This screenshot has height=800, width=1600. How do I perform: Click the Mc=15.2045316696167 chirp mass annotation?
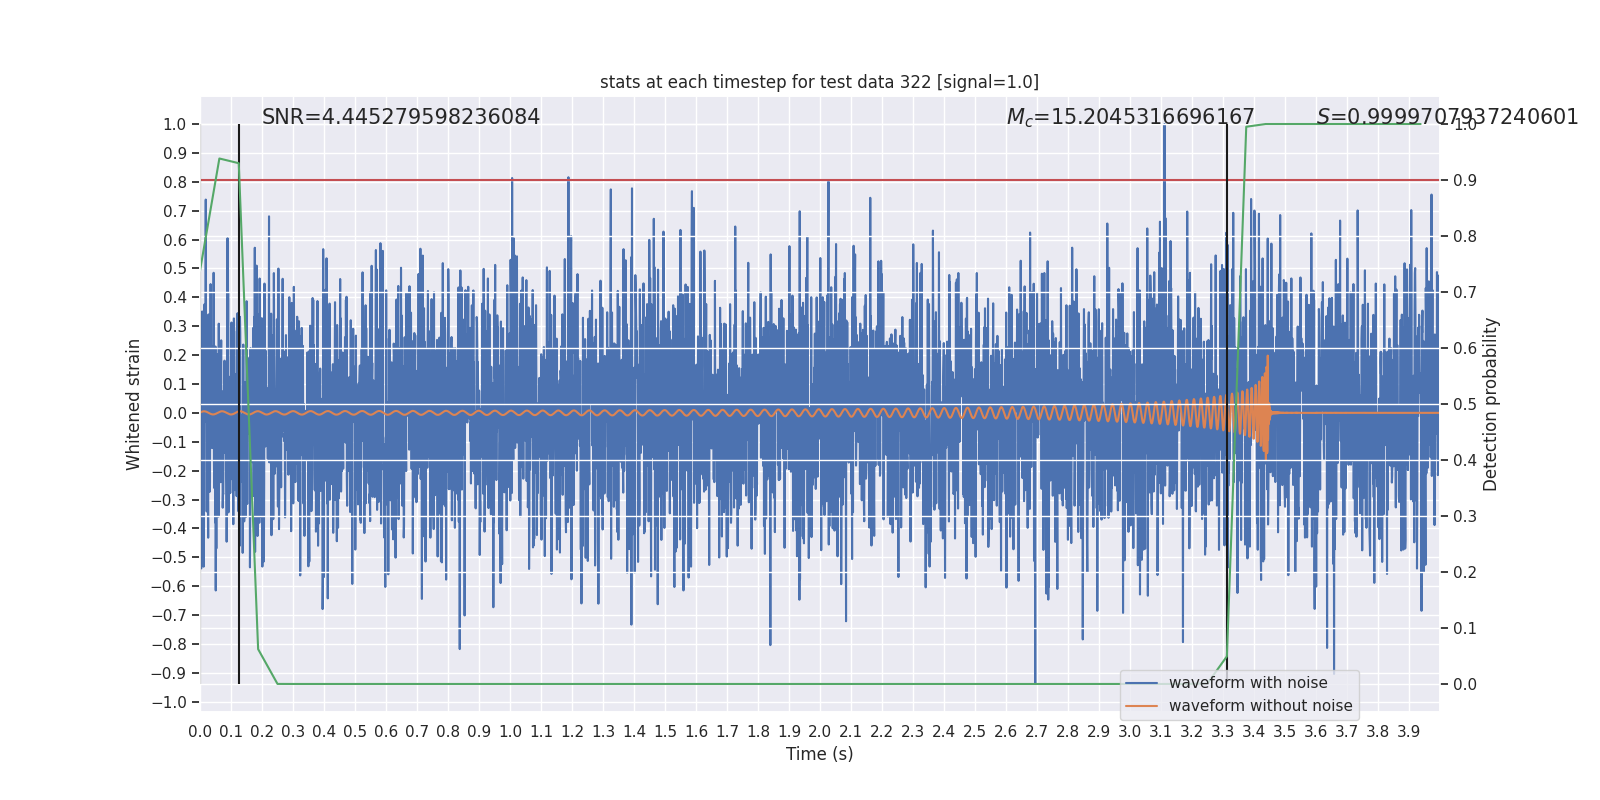1130,117
